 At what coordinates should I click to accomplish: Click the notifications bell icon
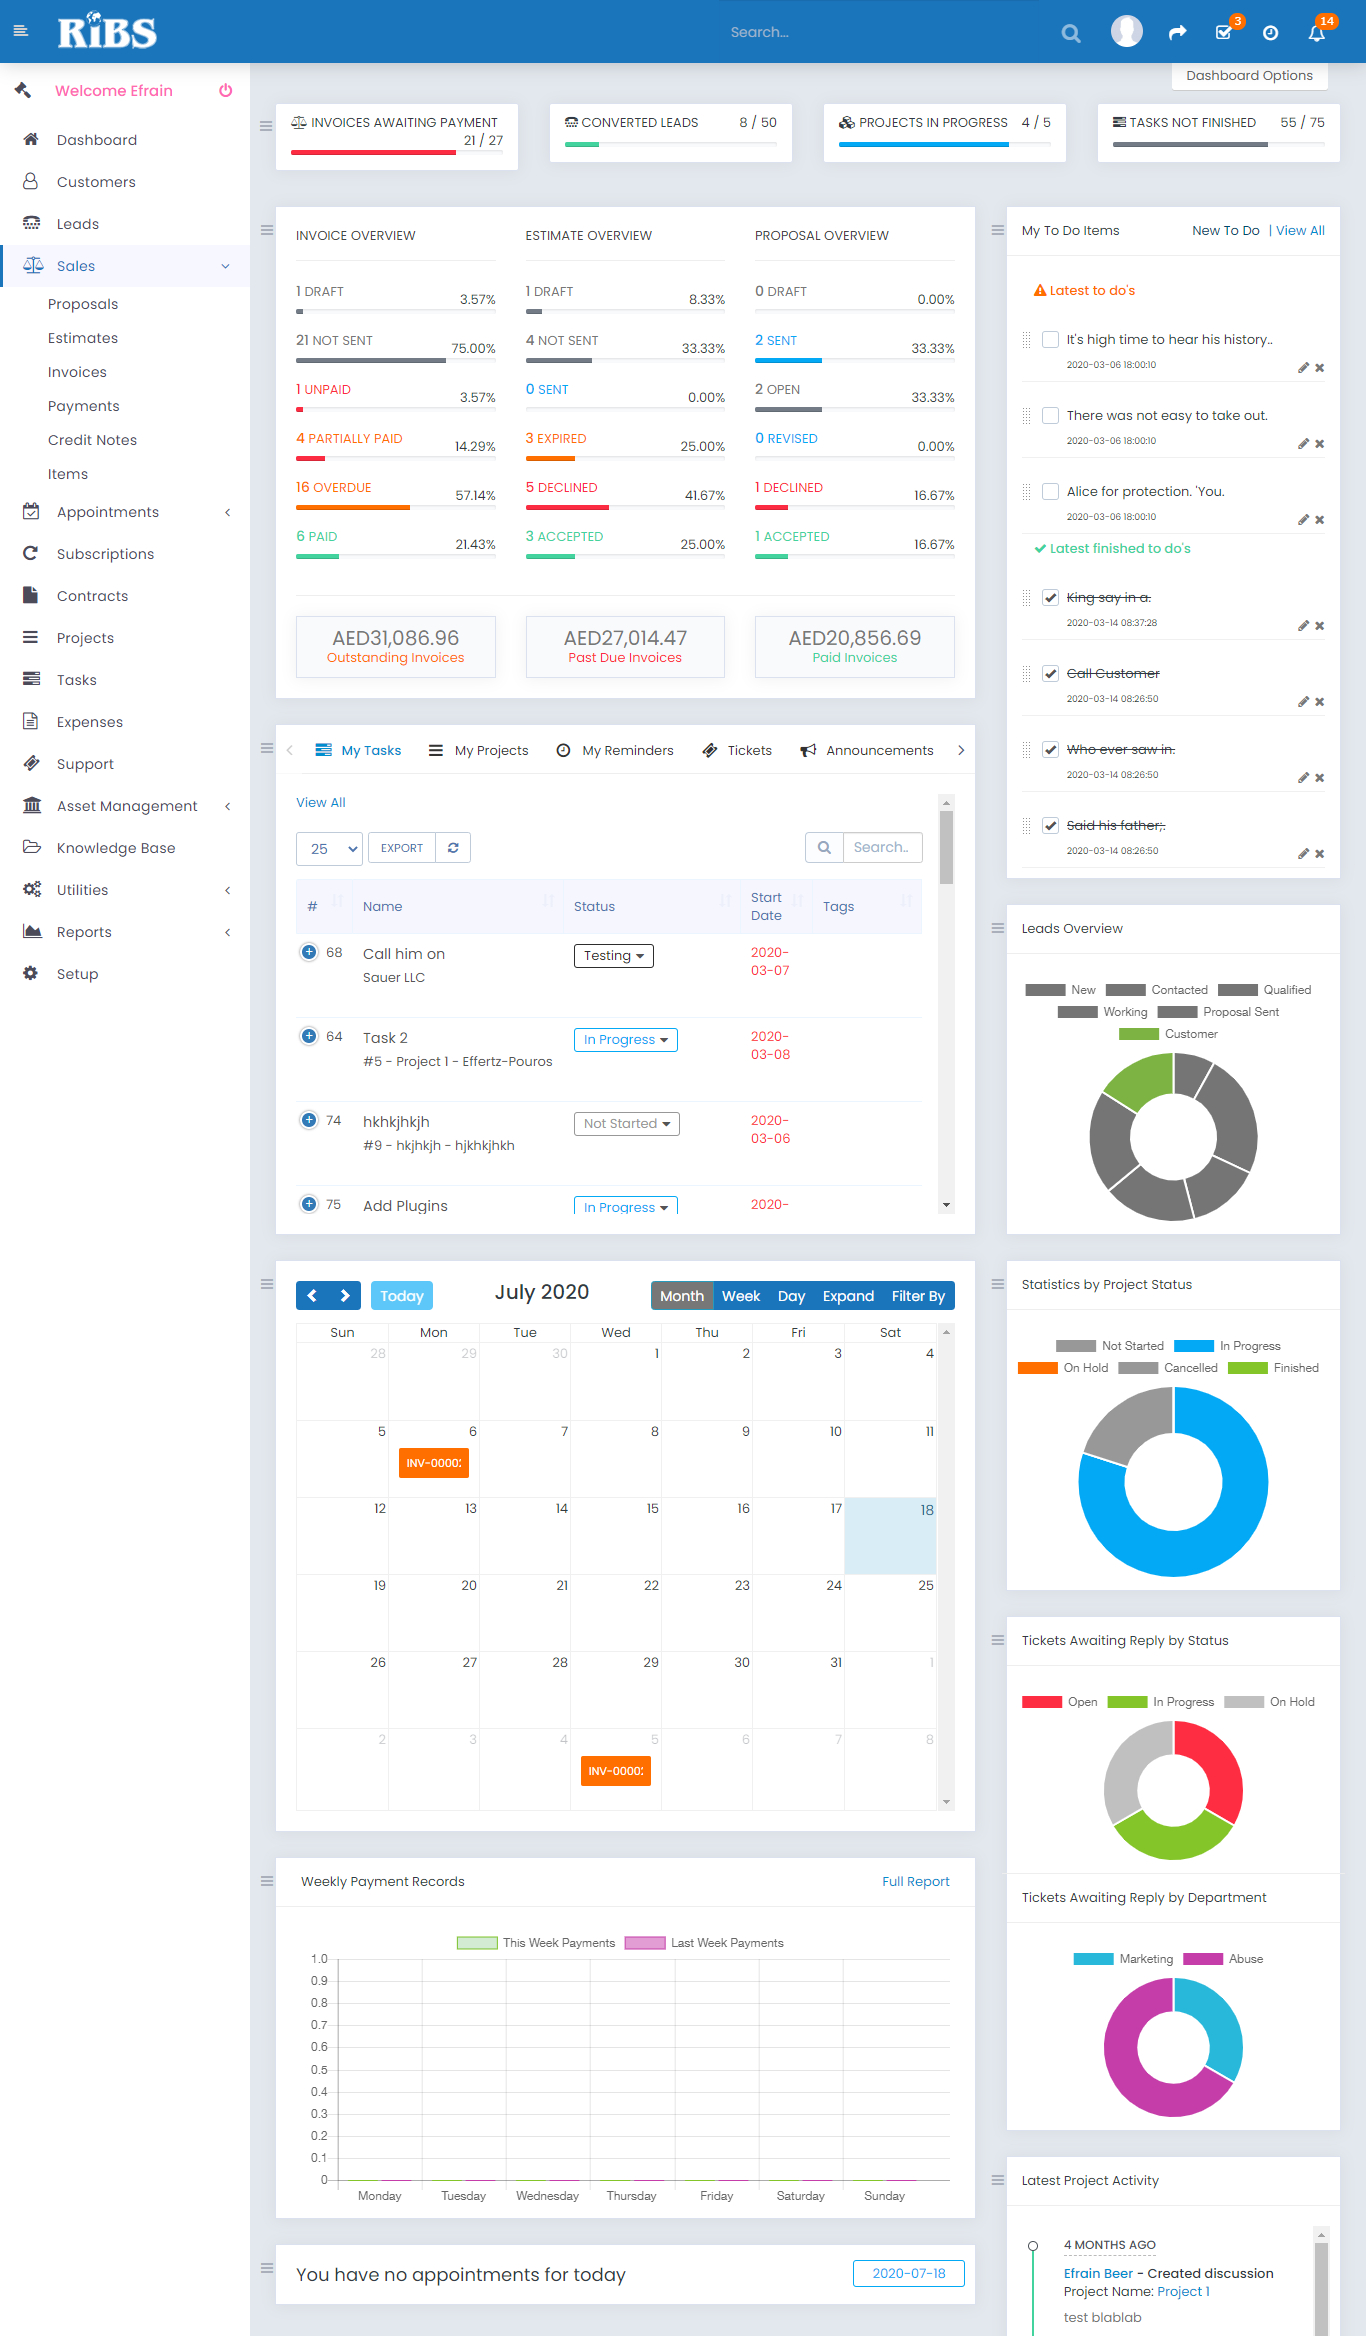pyautogui.click(x=1316, y=33)
